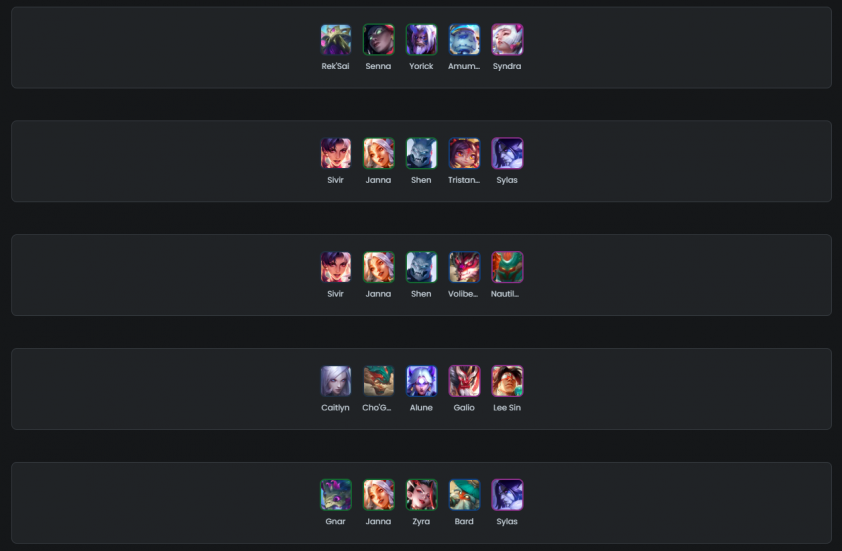Click Sivir icon in third team row
The height and width of the screenshot is (551, 842).
[x=336, y=267]
